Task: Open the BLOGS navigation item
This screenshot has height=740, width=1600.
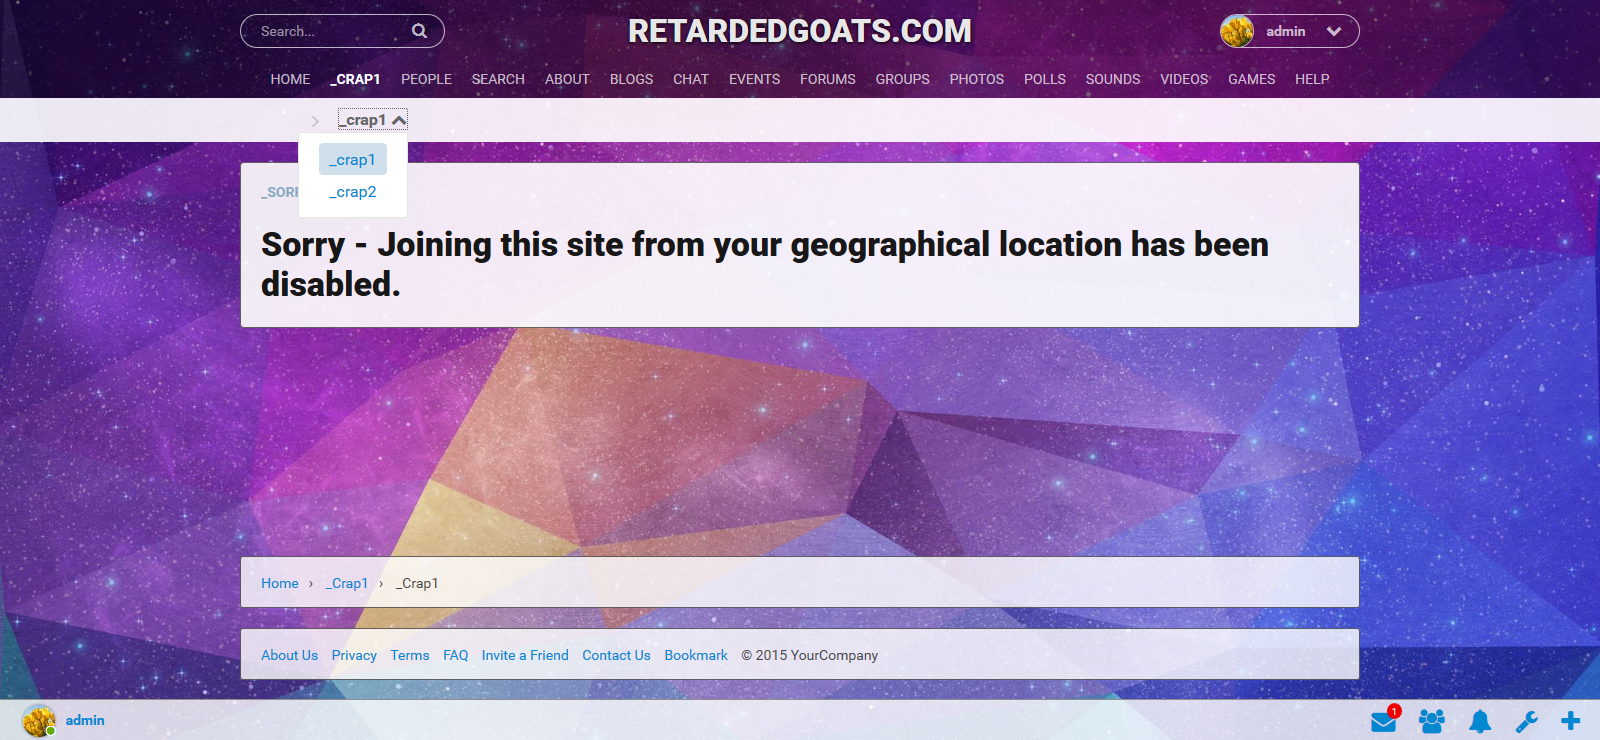Action: pyautogui.click(x=631, y=79)
